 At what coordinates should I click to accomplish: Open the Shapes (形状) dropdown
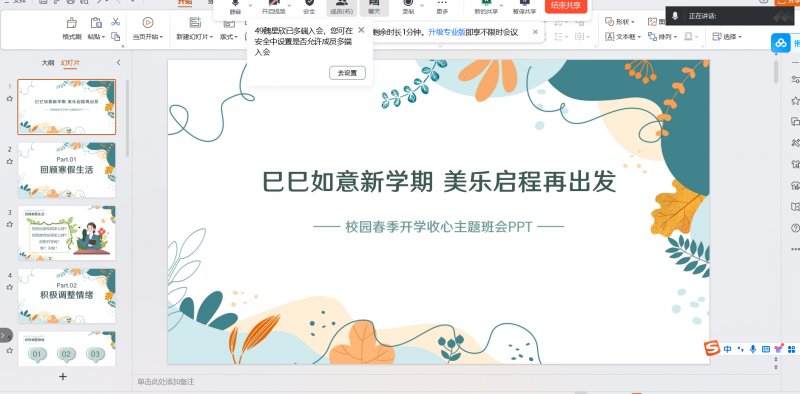coord(620,22)
